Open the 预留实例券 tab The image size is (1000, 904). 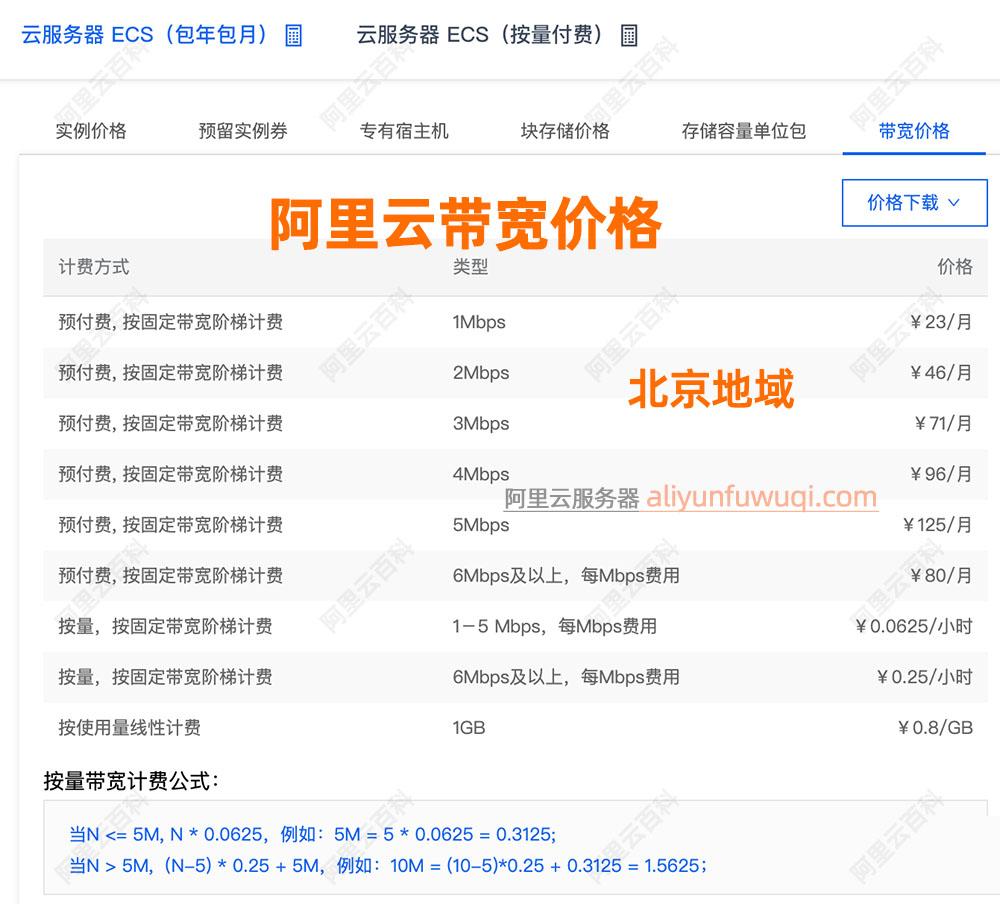pyautogui.click(x=243, y=131)
